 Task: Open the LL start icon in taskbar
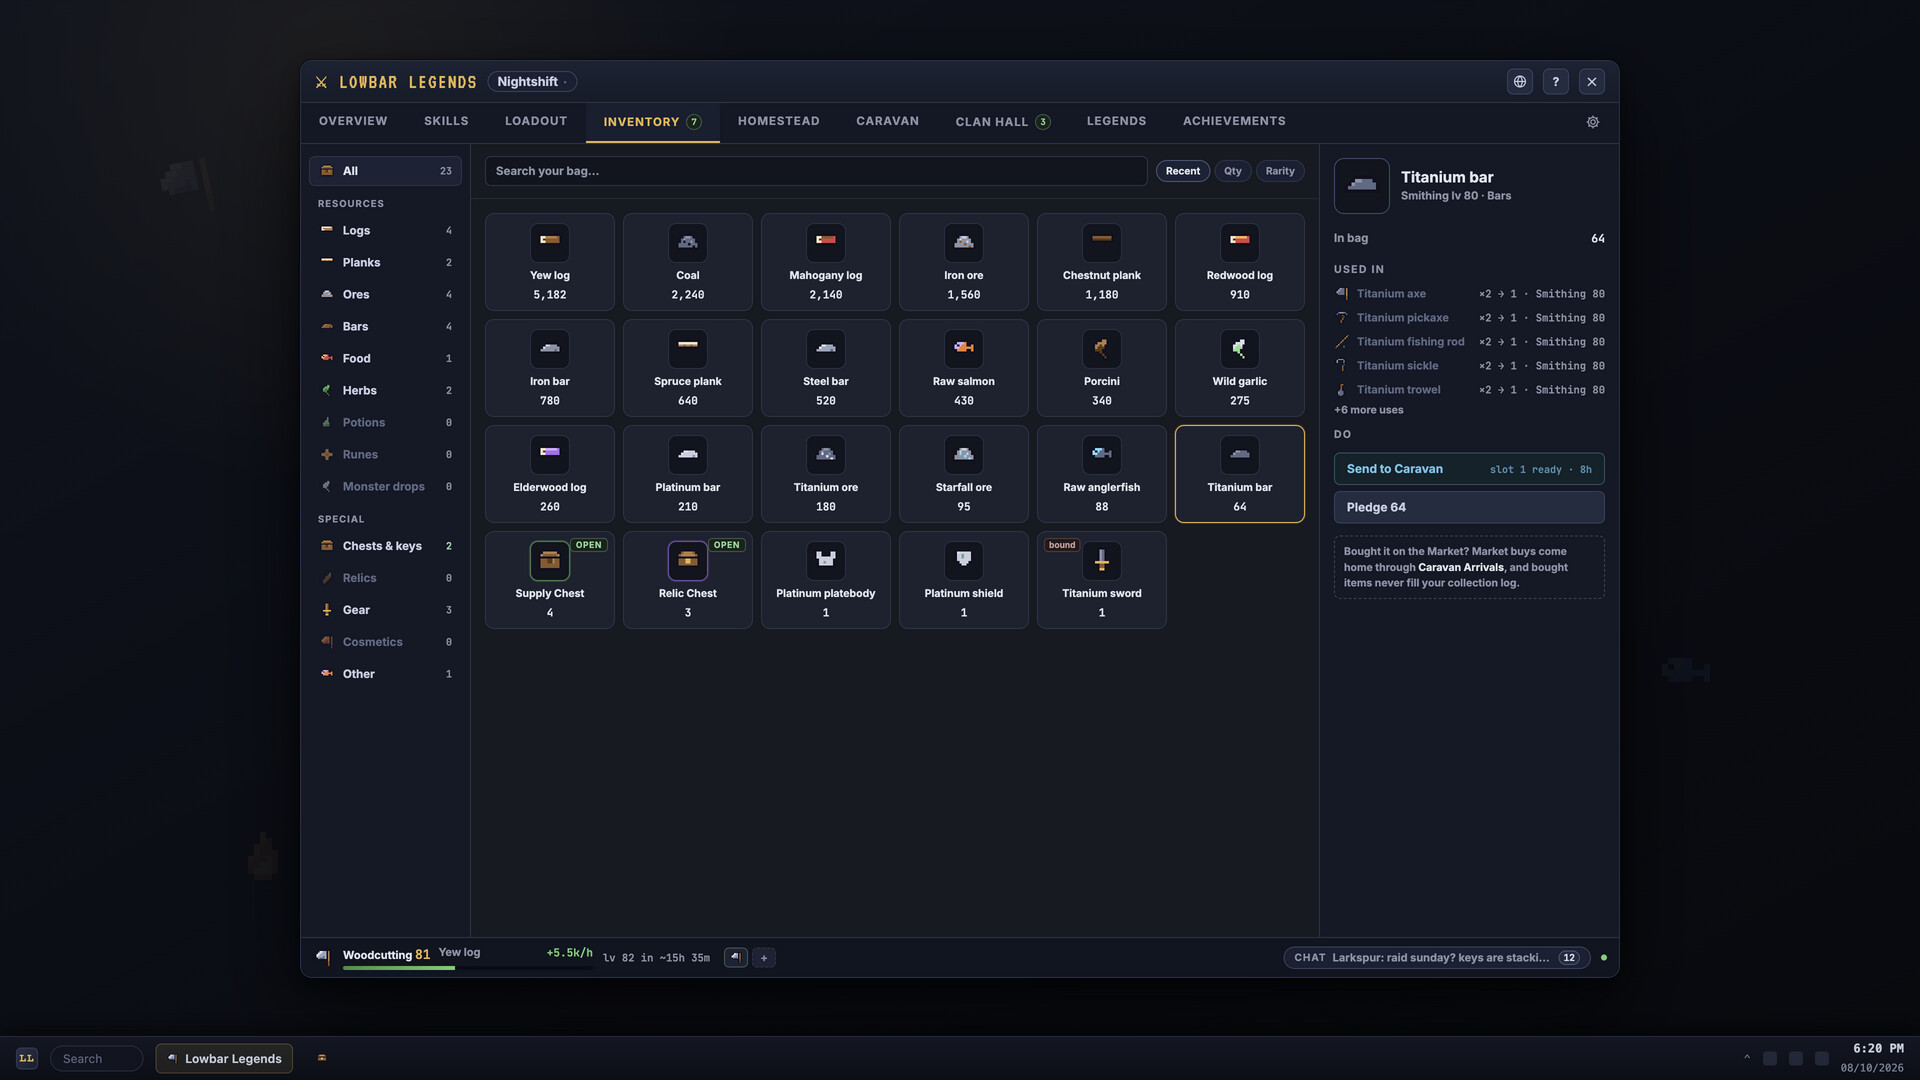[x=27, y=1058]
